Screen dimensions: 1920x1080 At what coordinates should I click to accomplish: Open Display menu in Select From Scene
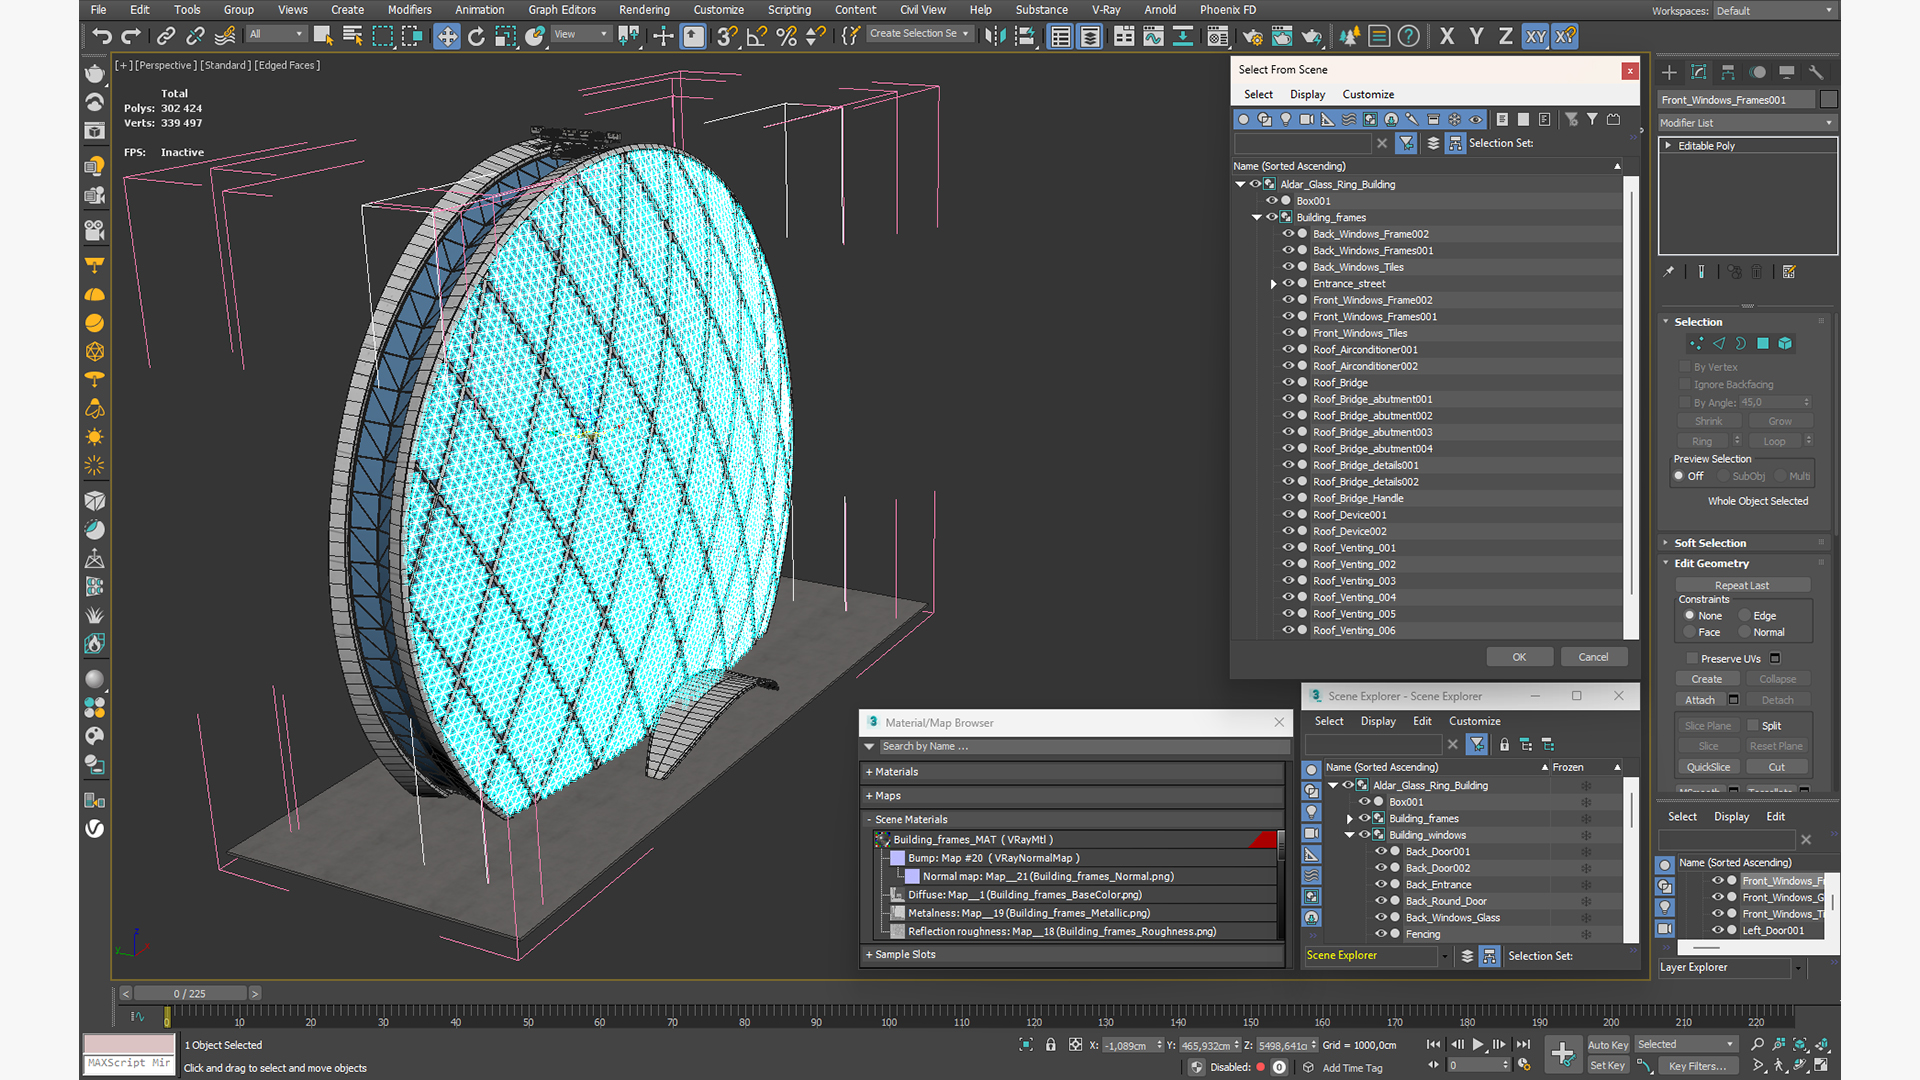[x=1307, y=95]
